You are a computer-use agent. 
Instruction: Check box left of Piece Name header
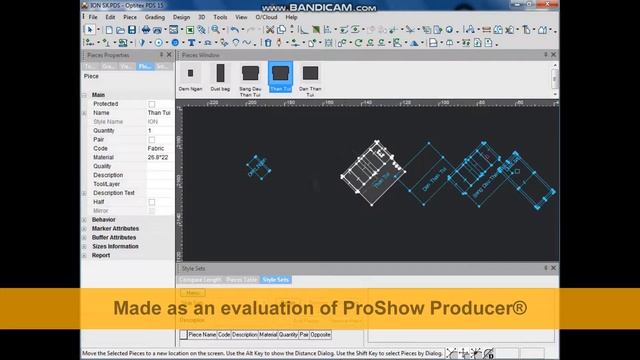pos(183,335)
